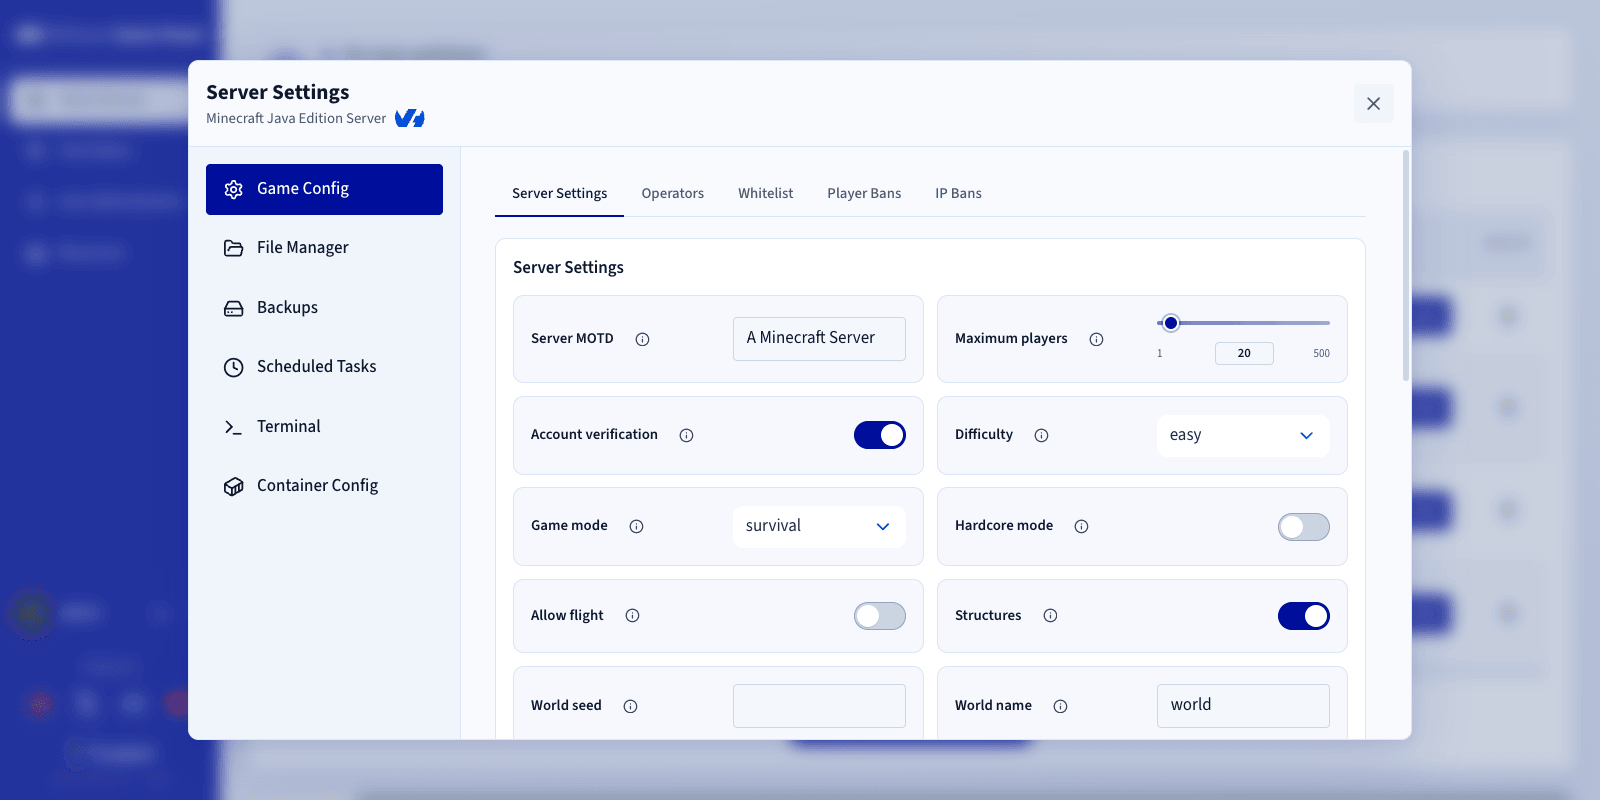The image size is (1600, 800).
Task: Click the Terminal prompt icon
Action: (x=233, y=427)
